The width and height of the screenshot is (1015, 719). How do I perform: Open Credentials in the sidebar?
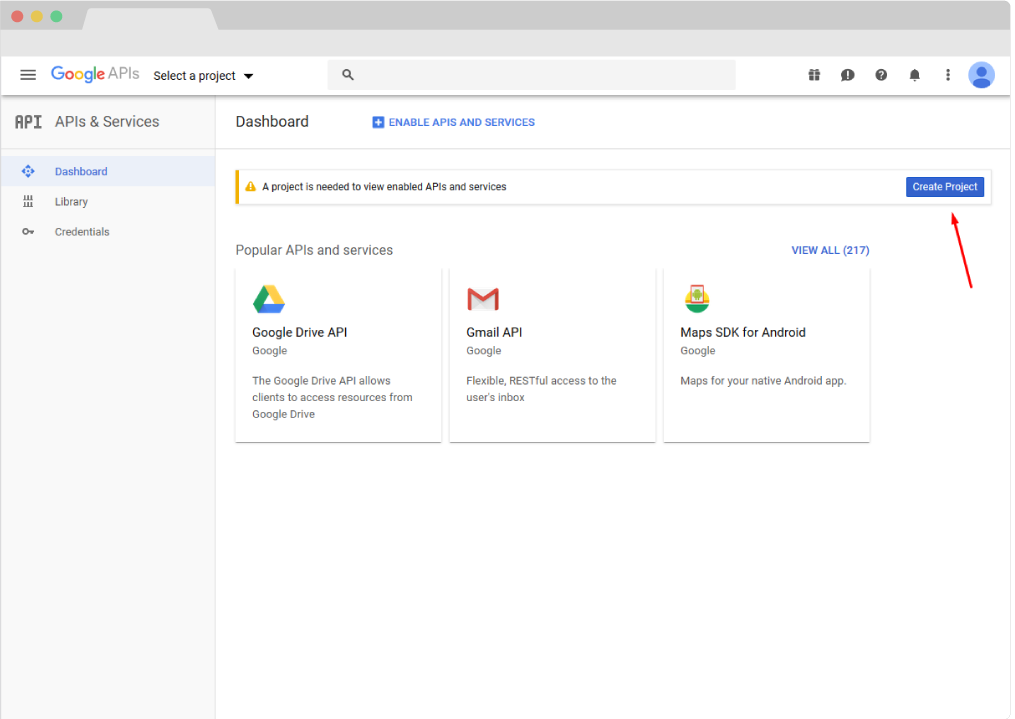click(82, 232)
